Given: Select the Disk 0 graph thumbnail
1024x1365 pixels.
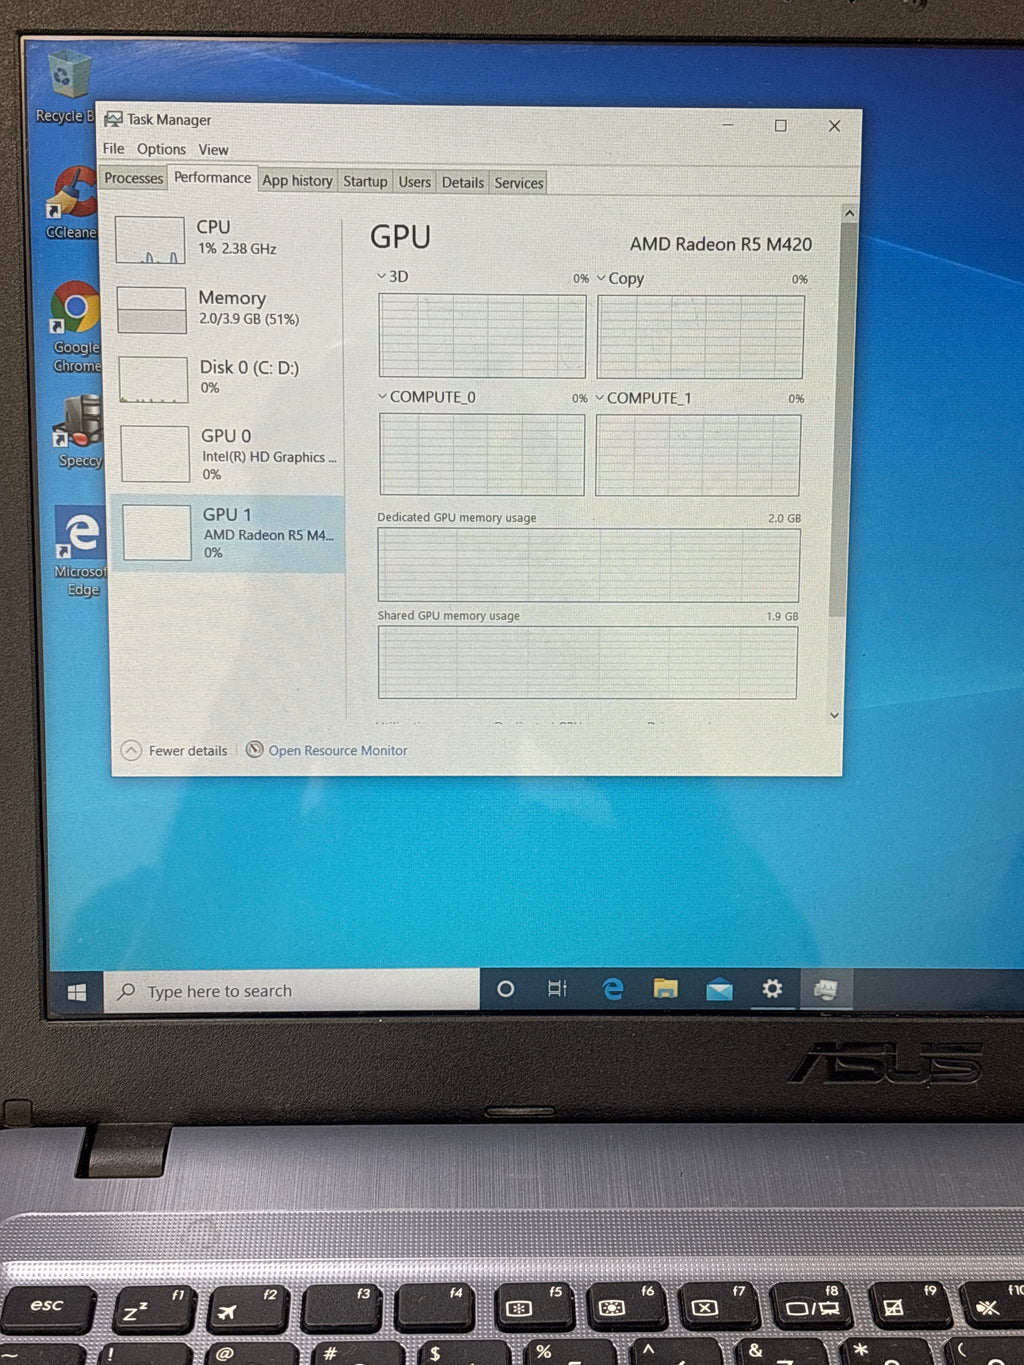Looking at the screenshot, I should point(154,380).
